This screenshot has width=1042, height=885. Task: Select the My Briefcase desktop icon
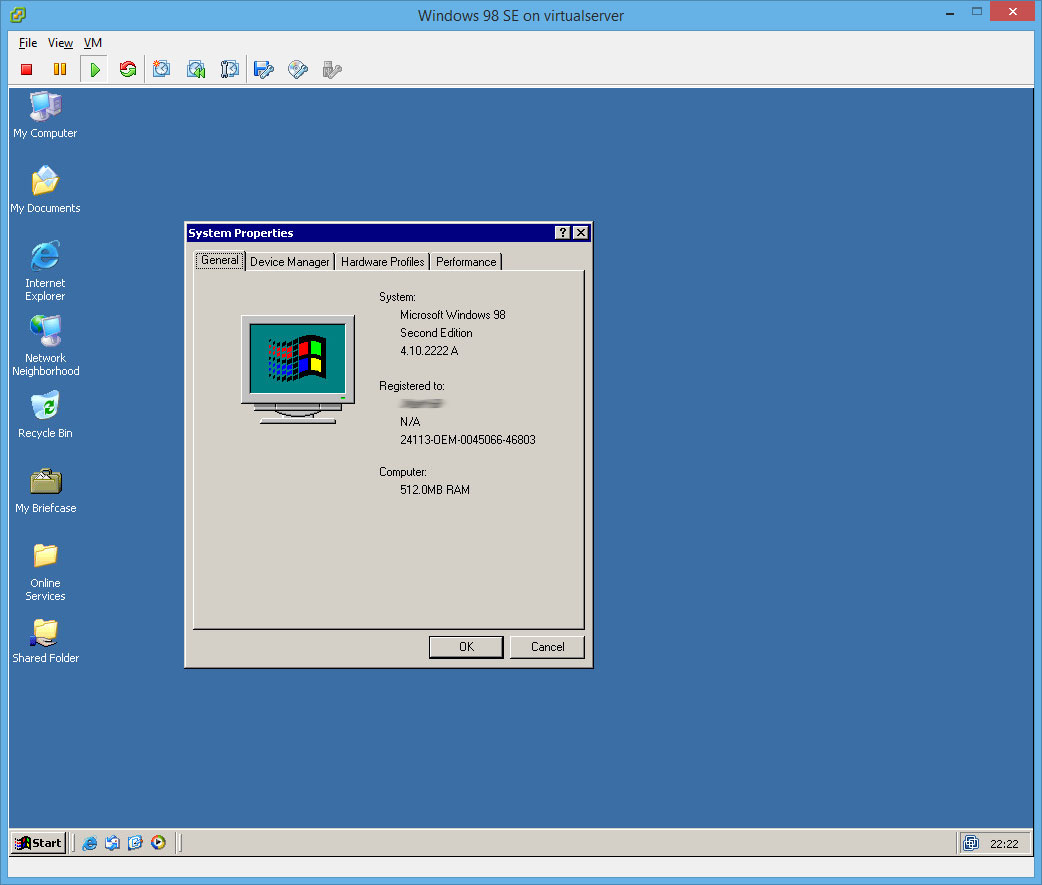(45, 490)
